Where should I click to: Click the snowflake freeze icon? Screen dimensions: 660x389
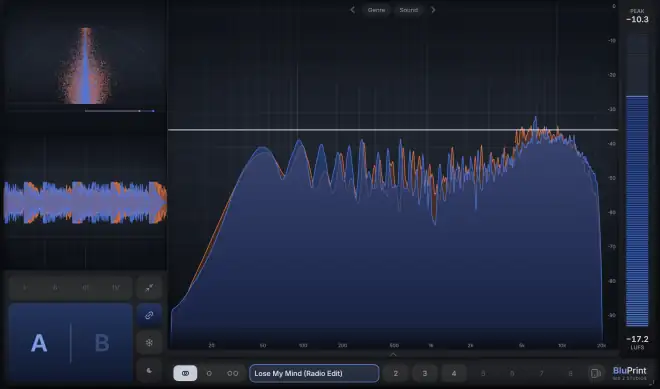(x=149, y=343)
